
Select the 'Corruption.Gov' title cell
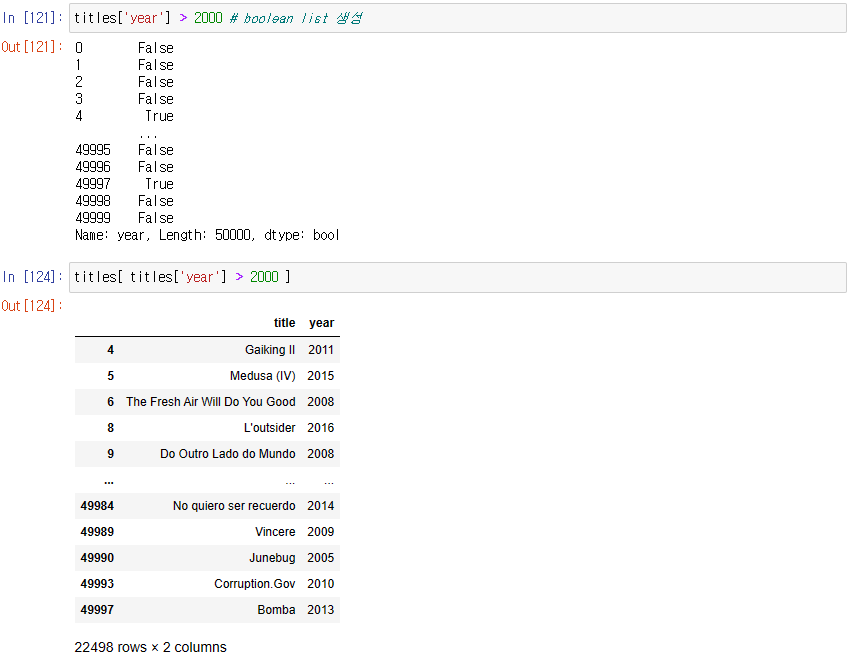pos(255,584)
